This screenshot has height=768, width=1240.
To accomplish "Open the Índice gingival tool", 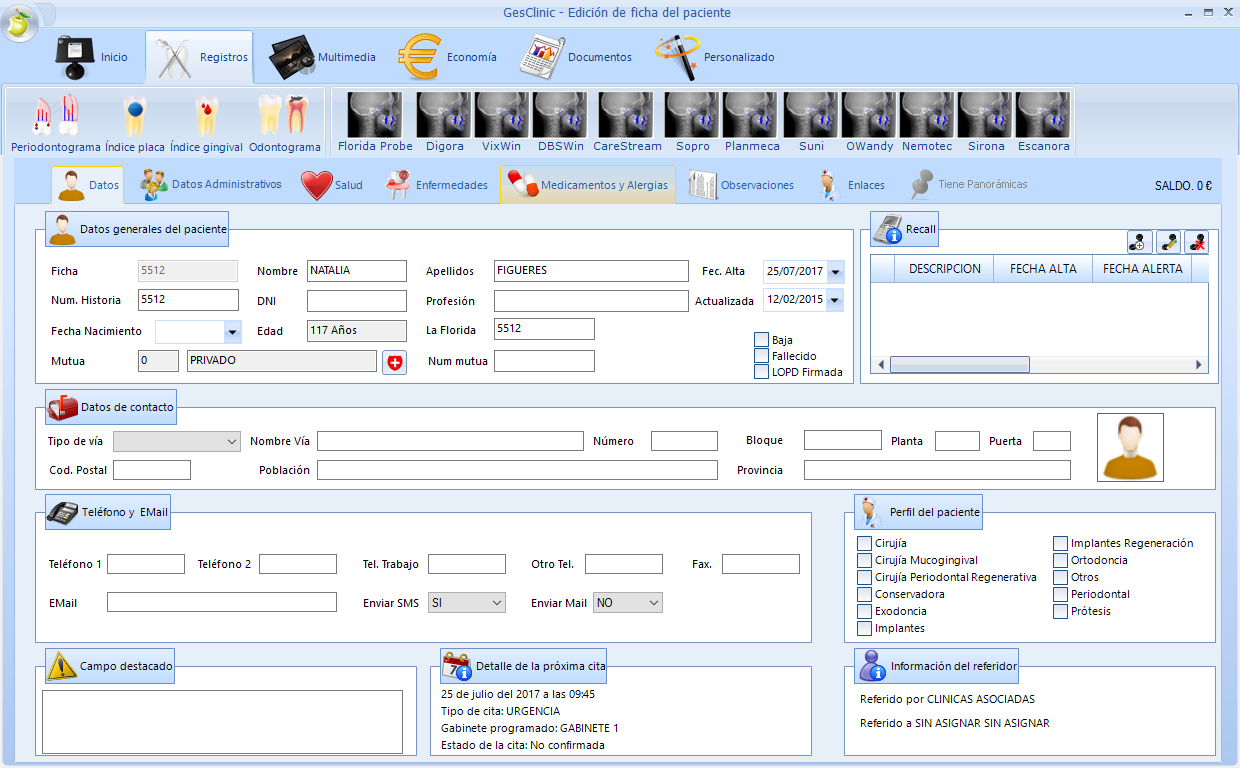I will click(206, 123).
